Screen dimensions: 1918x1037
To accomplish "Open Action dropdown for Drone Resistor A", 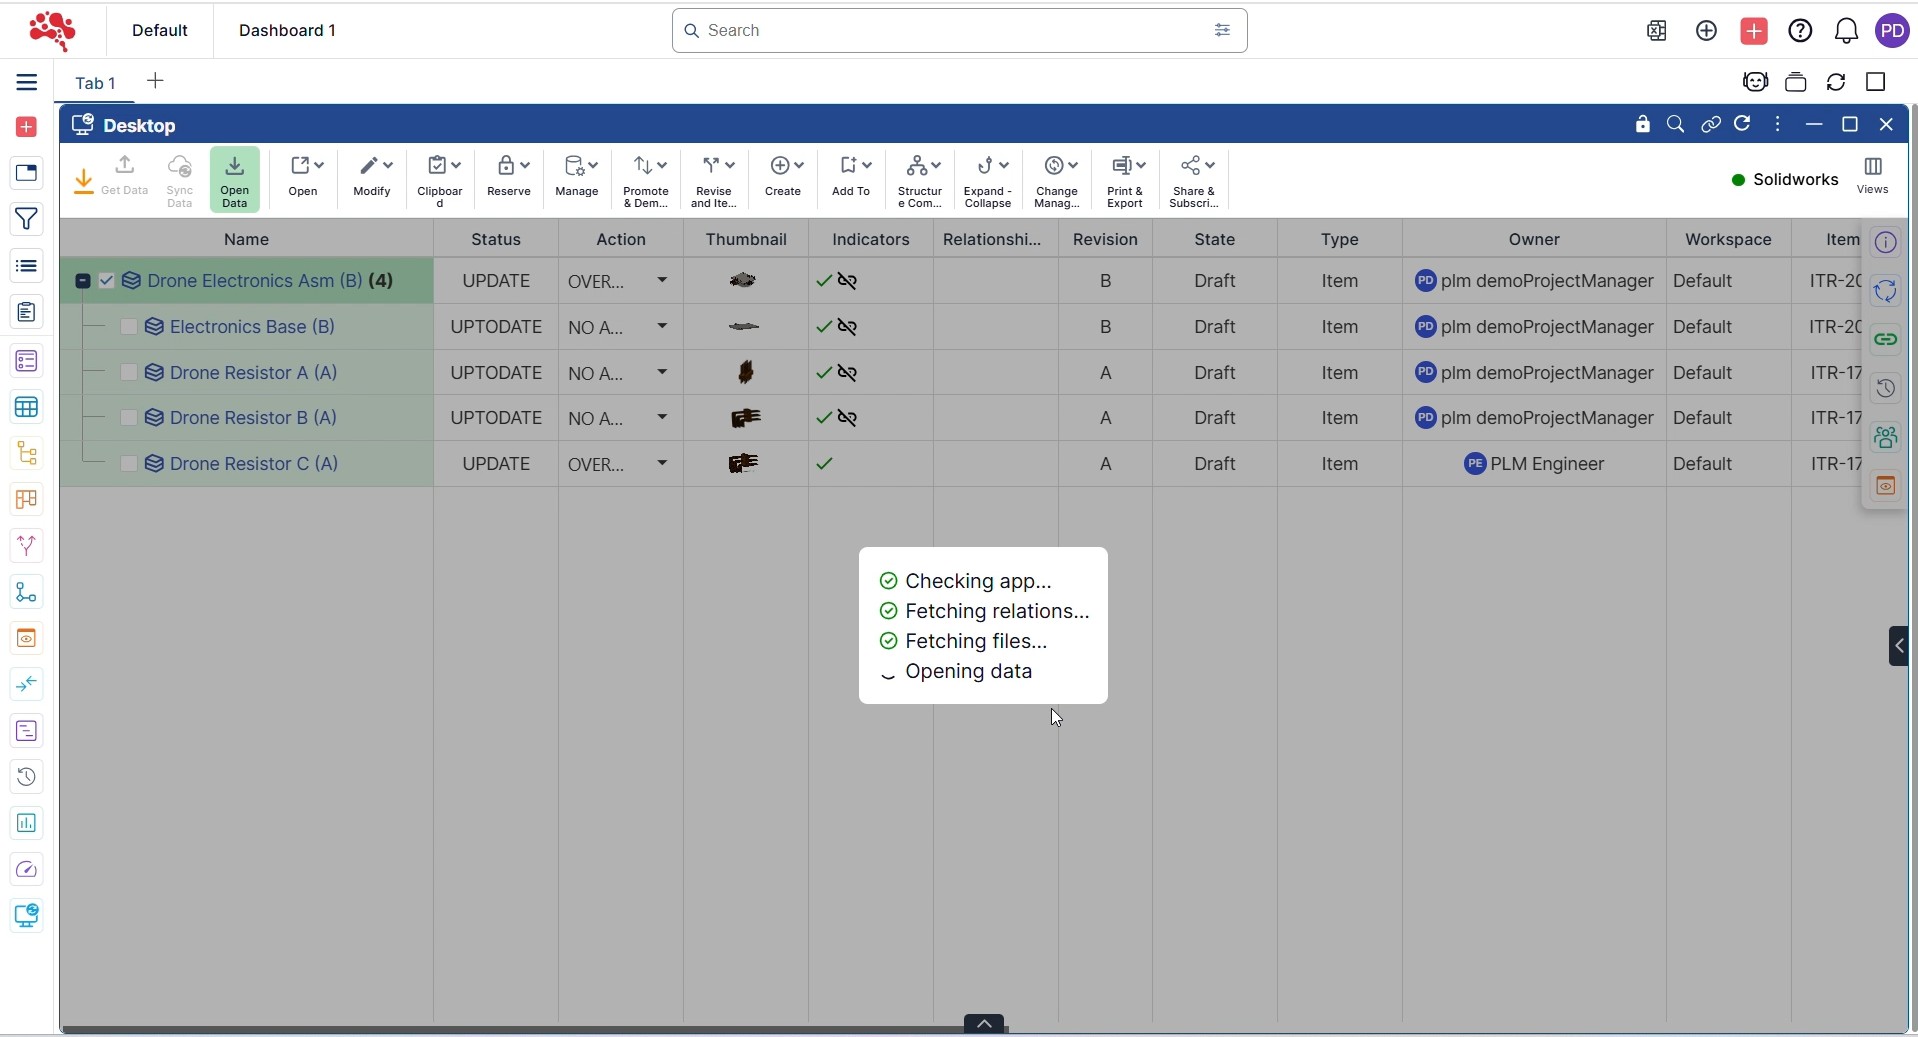I will coord(662,373).
